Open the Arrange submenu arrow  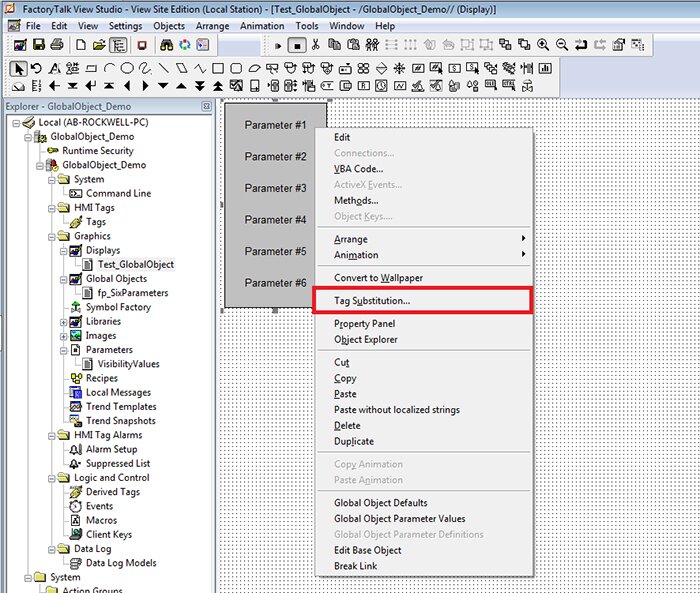click(523, 238)
